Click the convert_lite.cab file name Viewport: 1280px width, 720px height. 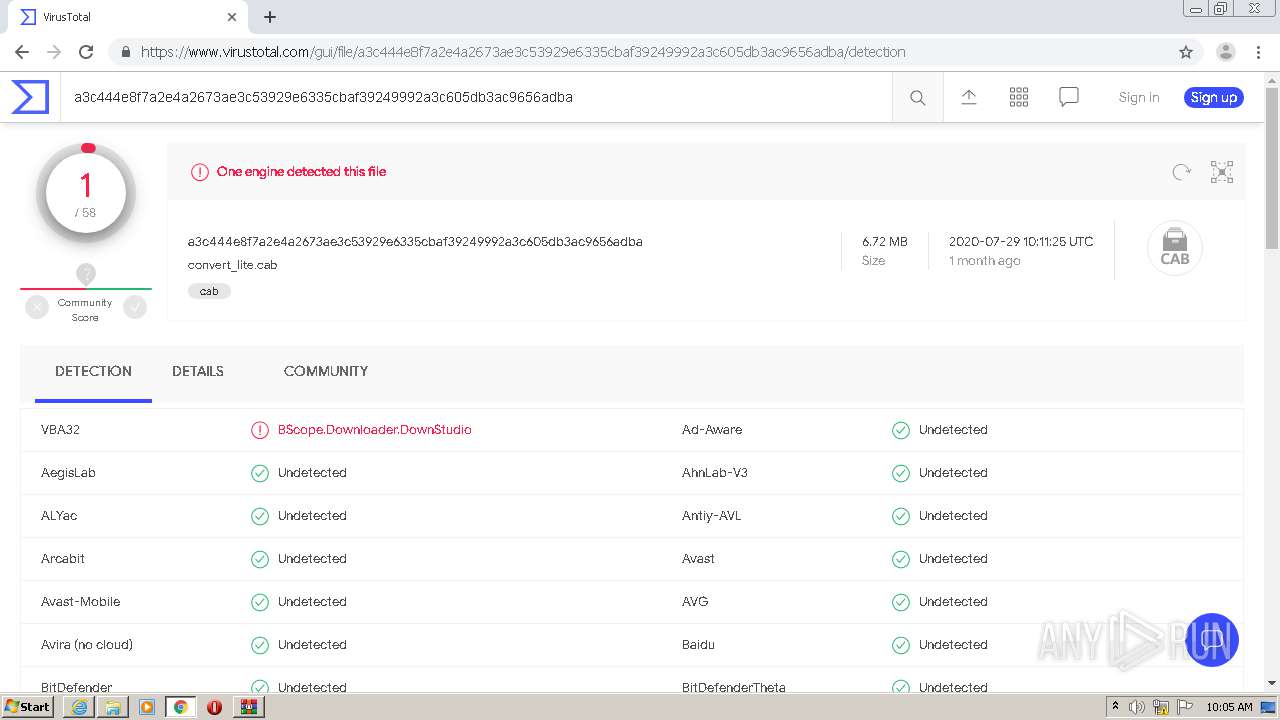click(232, 265)
